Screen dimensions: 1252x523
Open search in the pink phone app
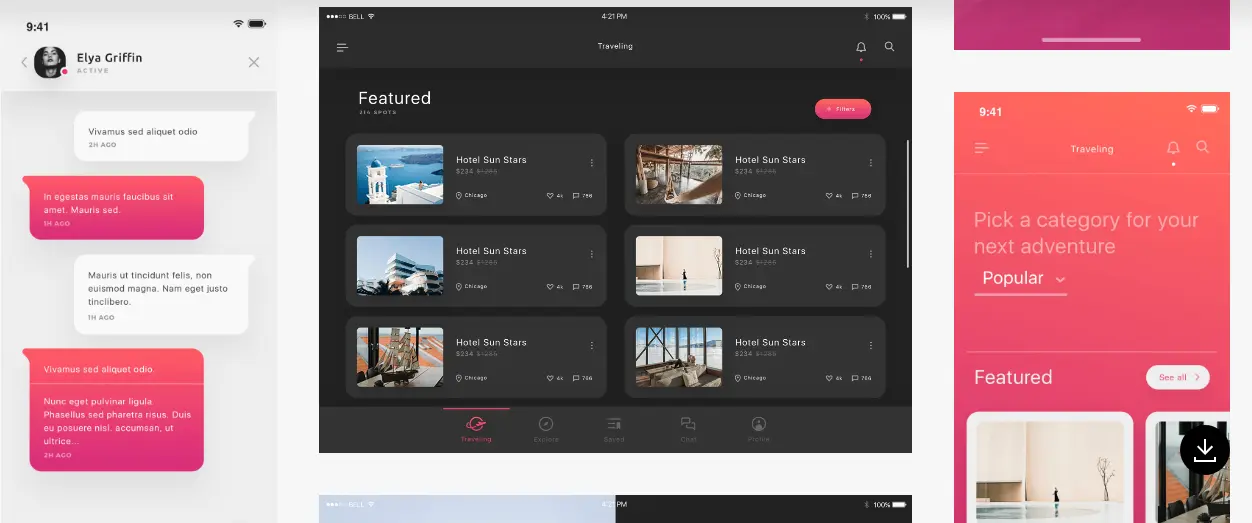coord(1203,147)
